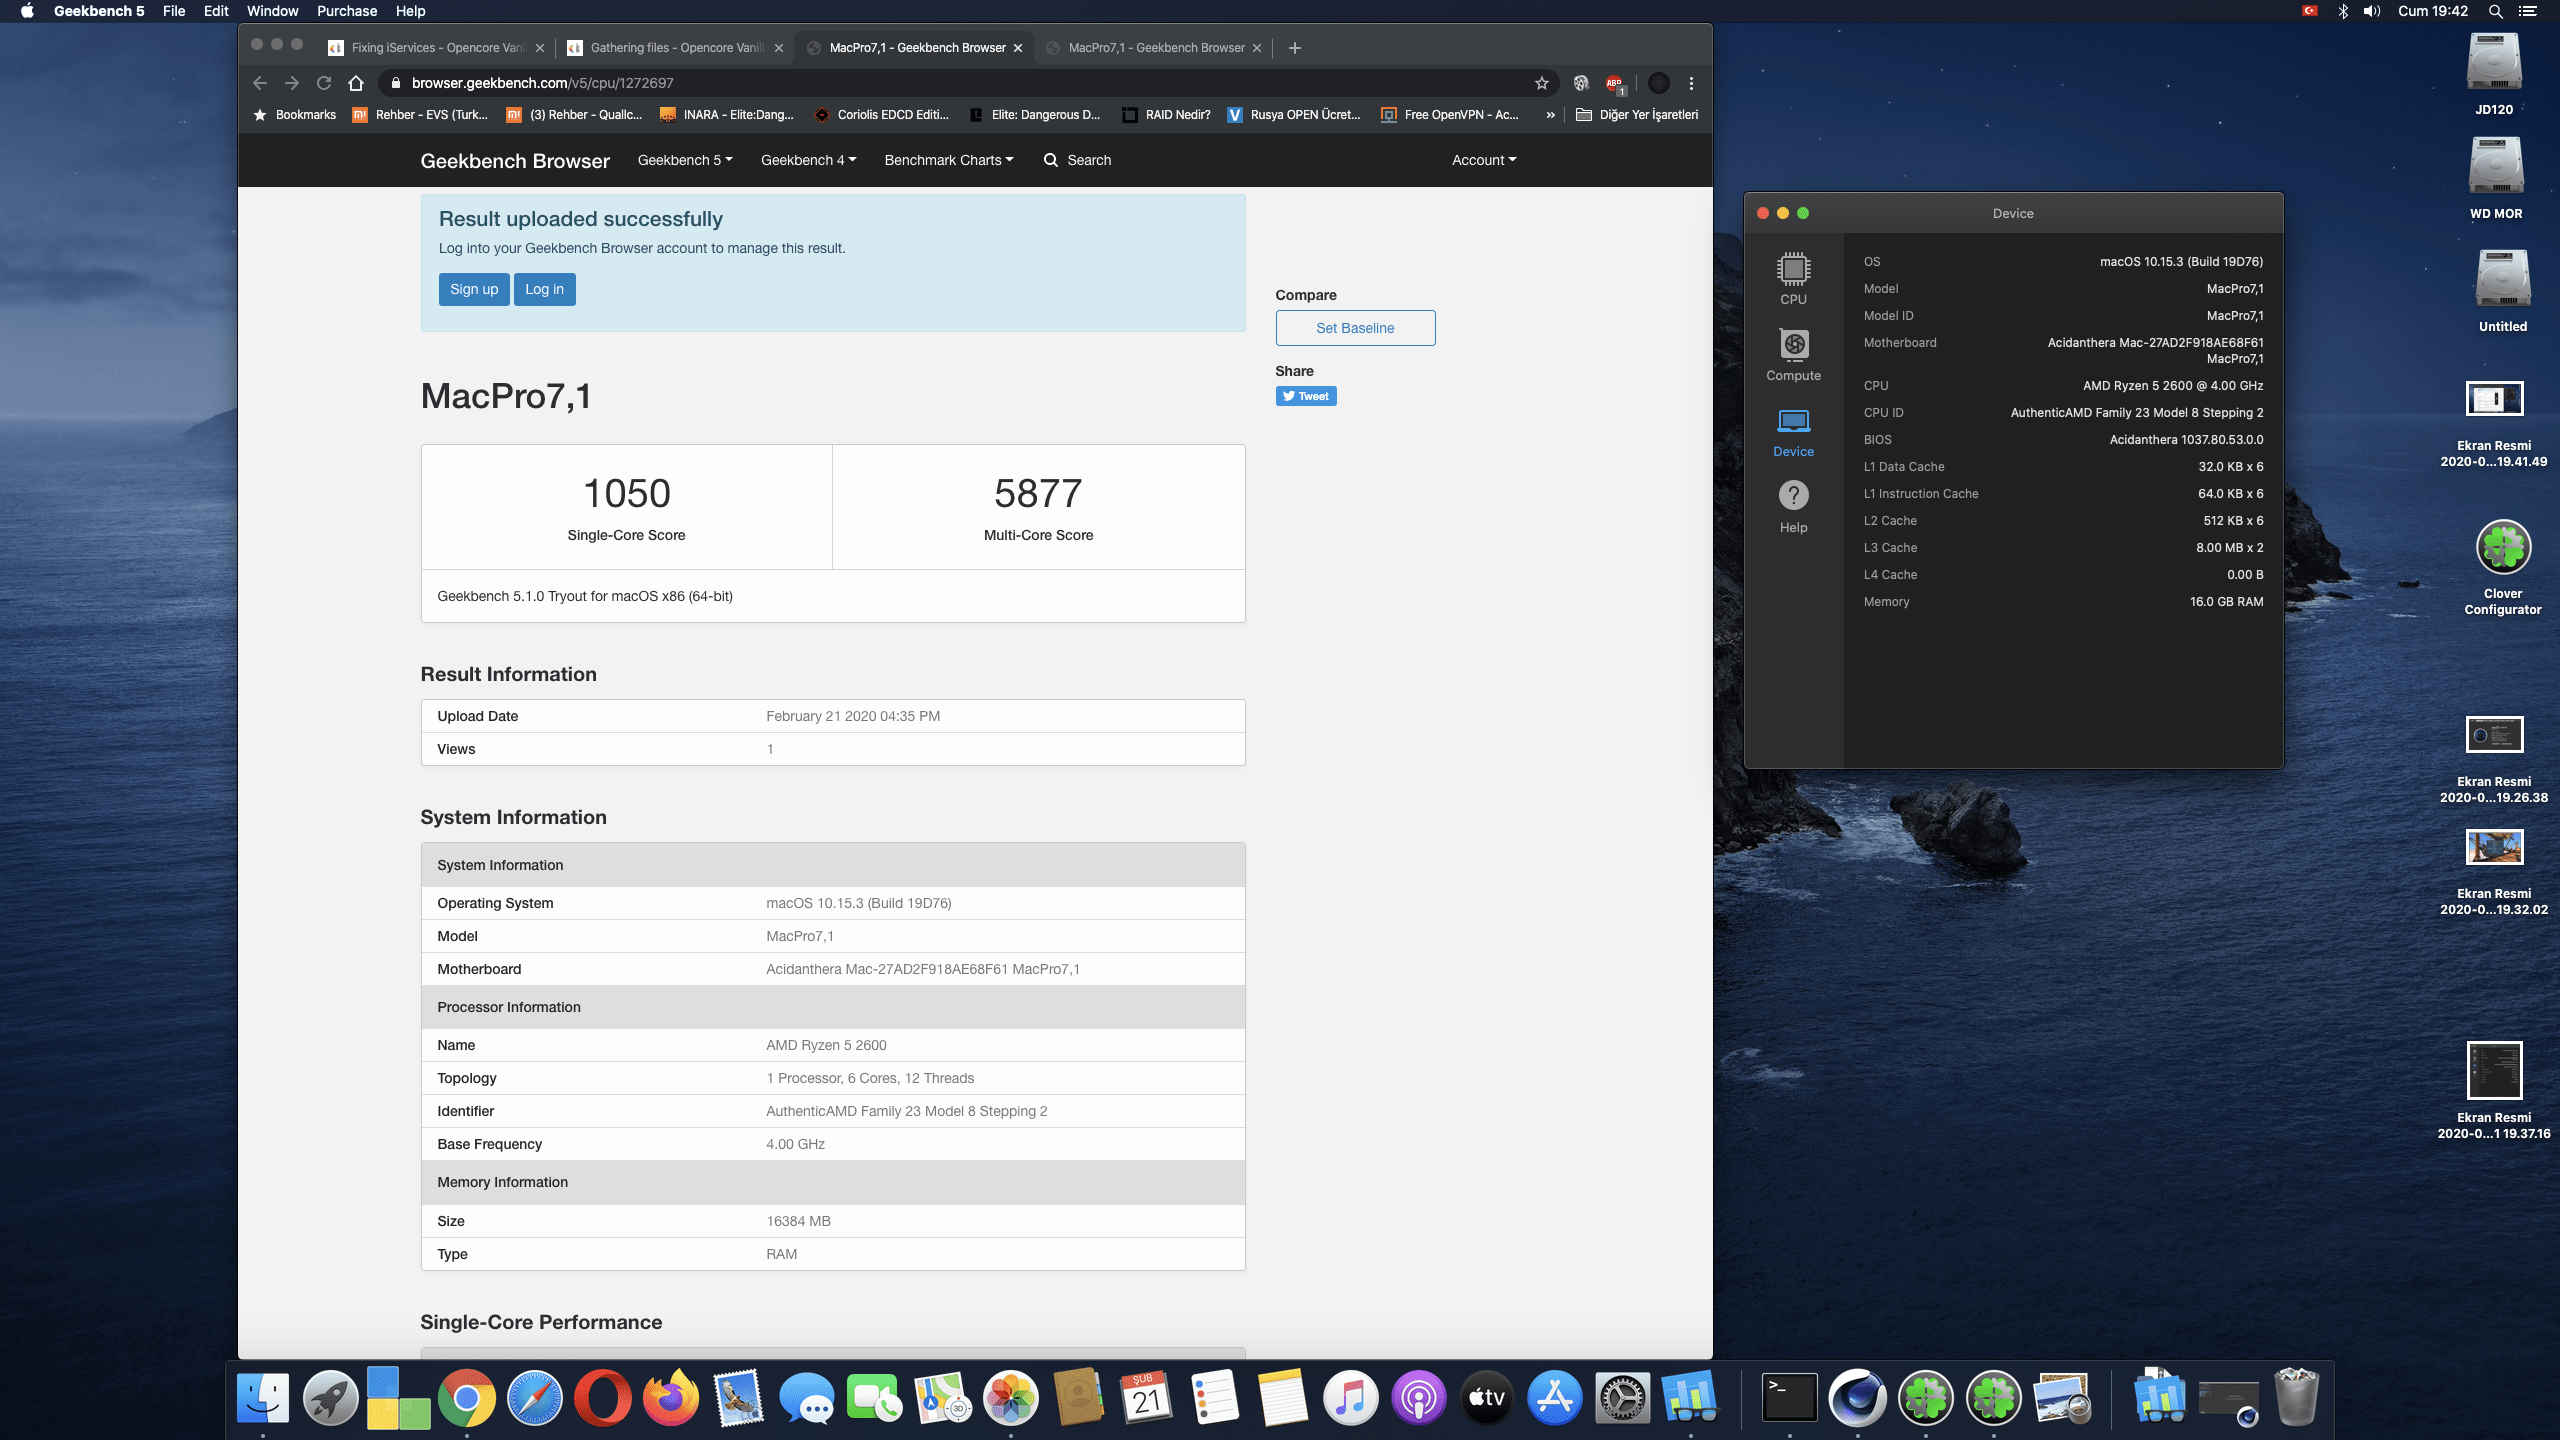The height and width of the screenshot is (1440, 2560).
Task: Open Terminal from the Dock
Action: click(1789, 1397)
